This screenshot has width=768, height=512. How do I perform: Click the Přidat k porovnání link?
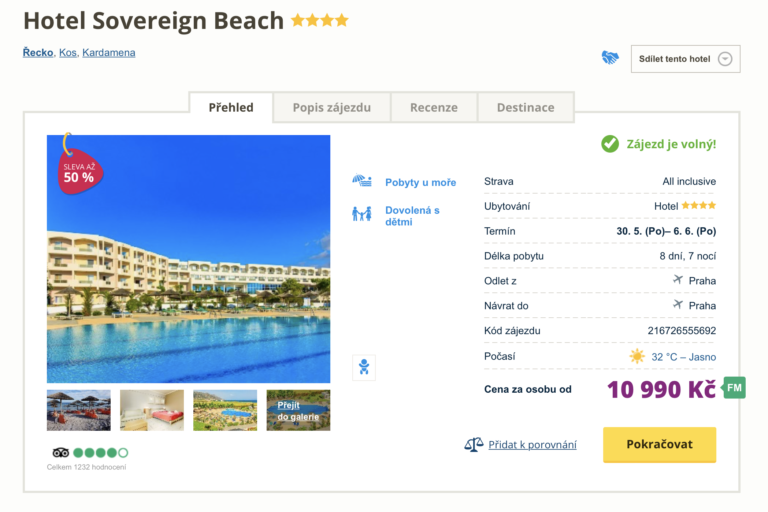tap(533, 444)
